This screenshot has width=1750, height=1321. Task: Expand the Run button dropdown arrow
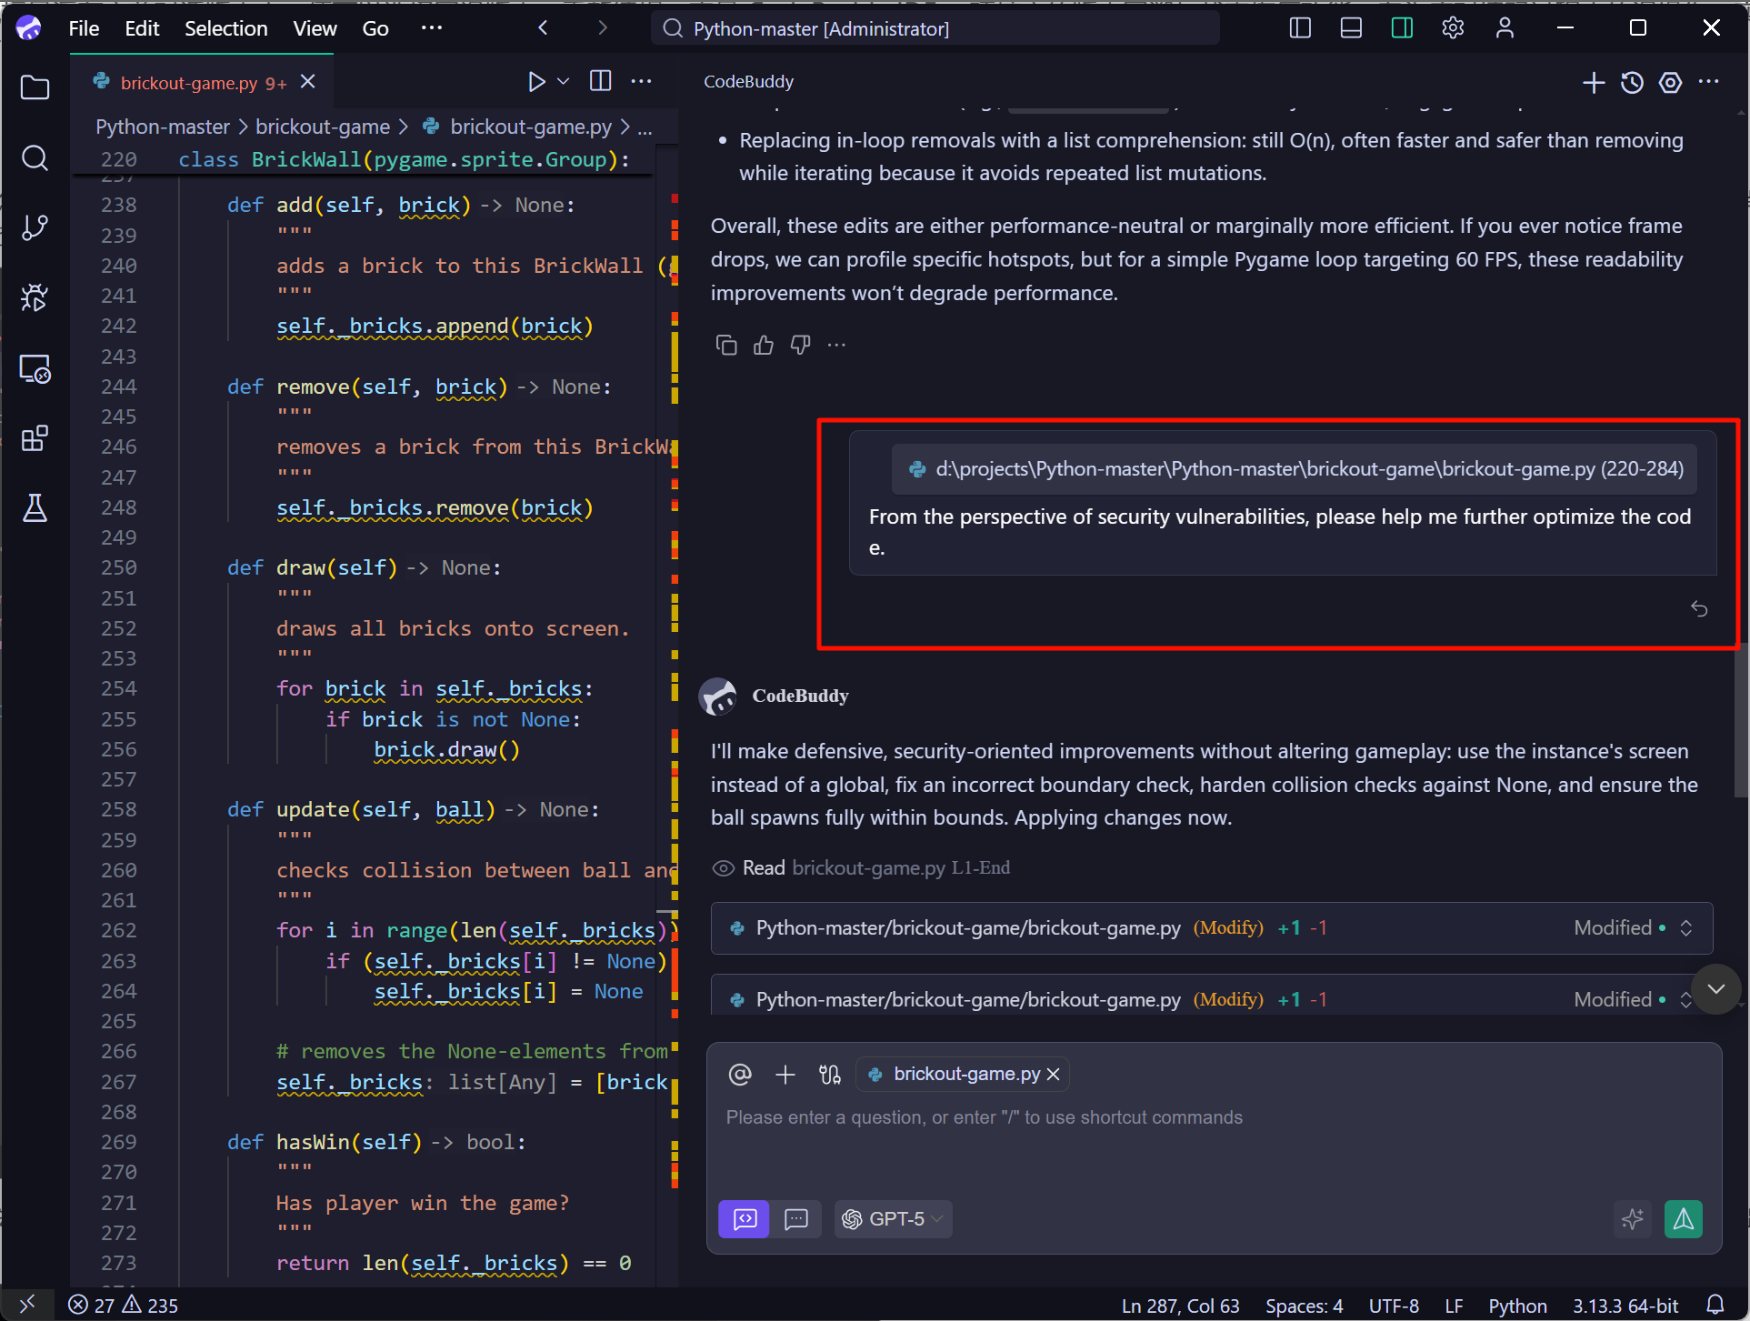point(561,81)
